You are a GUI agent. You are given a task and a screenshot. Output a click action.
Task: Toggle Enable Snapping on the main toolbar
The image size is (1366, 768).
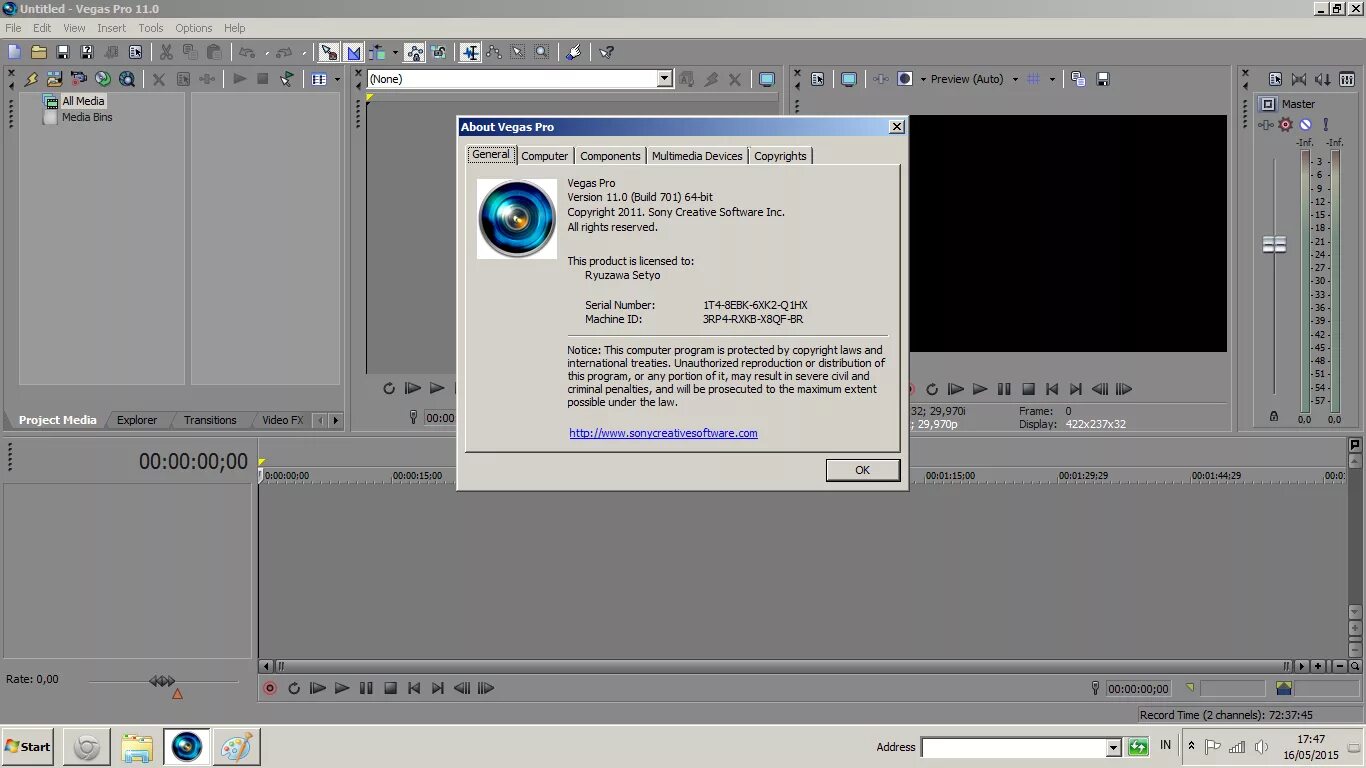[x=329, y=52]
